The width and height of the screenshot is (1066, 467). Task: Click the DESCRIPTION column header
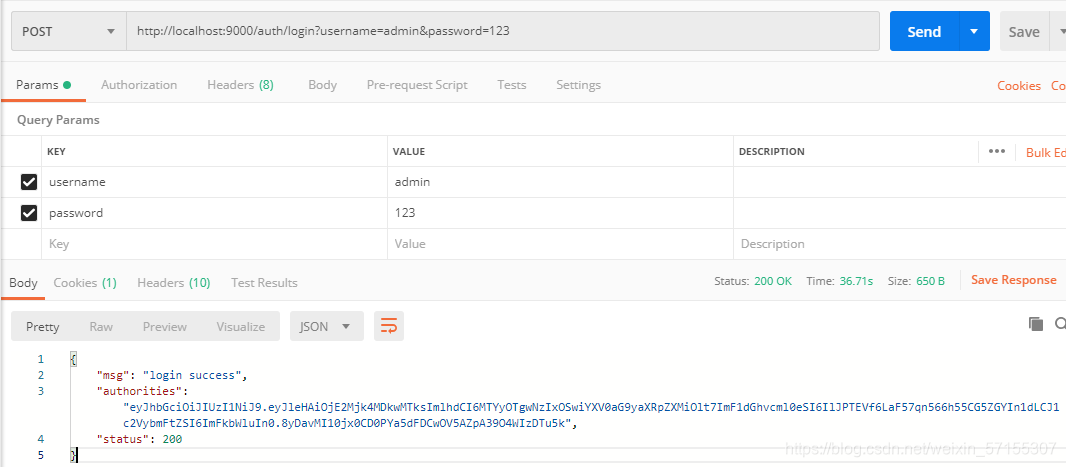click(x=772, y=152)
